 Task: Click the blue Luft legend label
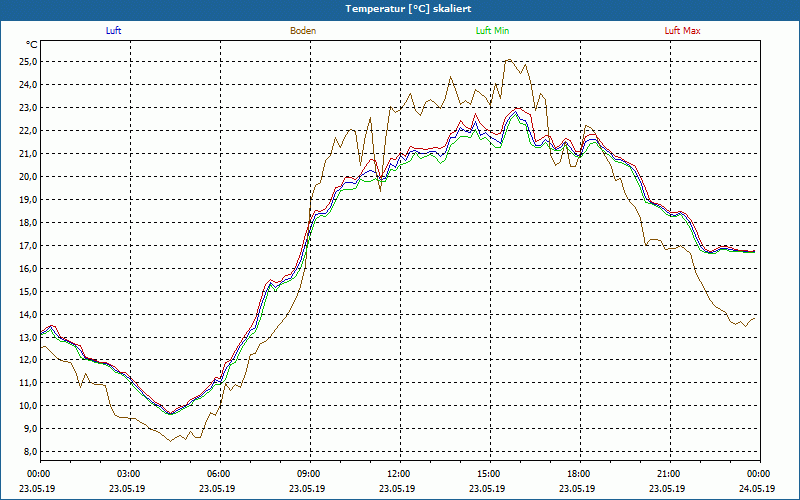(113, 31)
